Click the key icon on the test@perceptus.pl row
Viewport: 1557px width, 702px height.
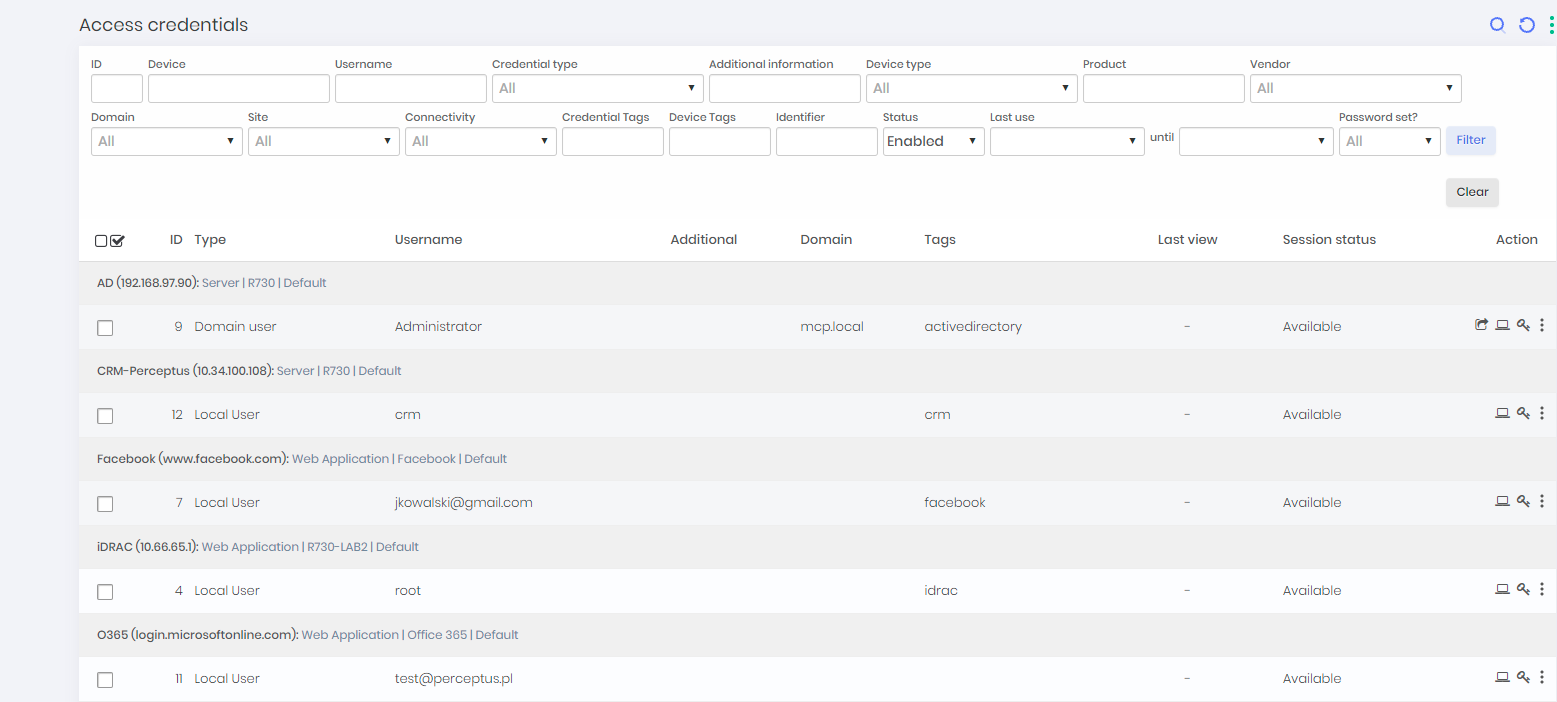pyautogui.click(x=1523, y=677)
